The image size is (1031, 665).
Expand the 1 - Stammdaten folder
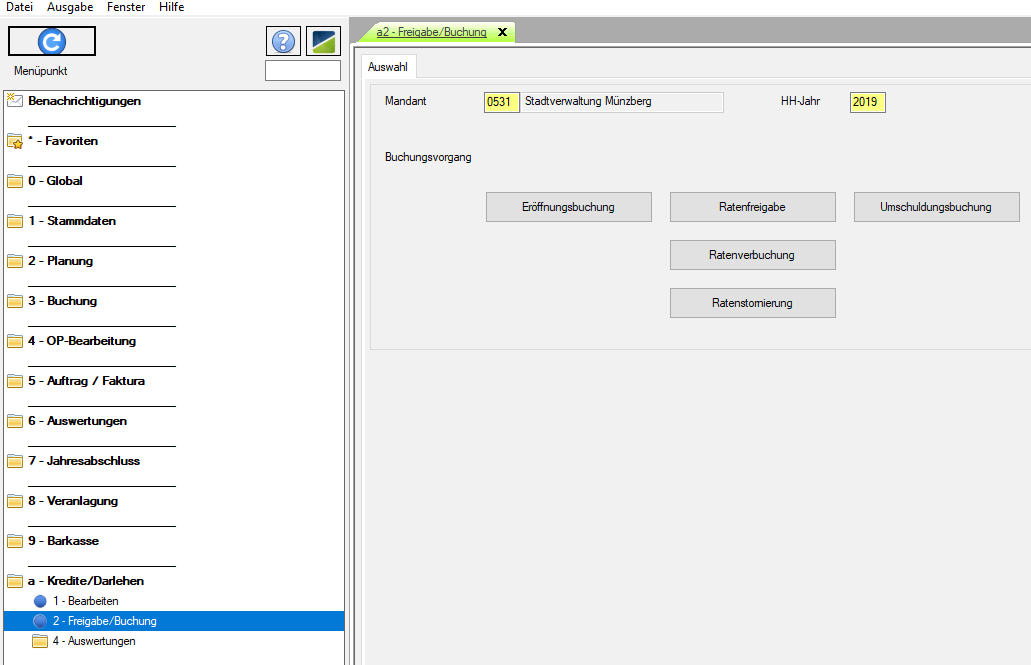click(x=15, y=221)
